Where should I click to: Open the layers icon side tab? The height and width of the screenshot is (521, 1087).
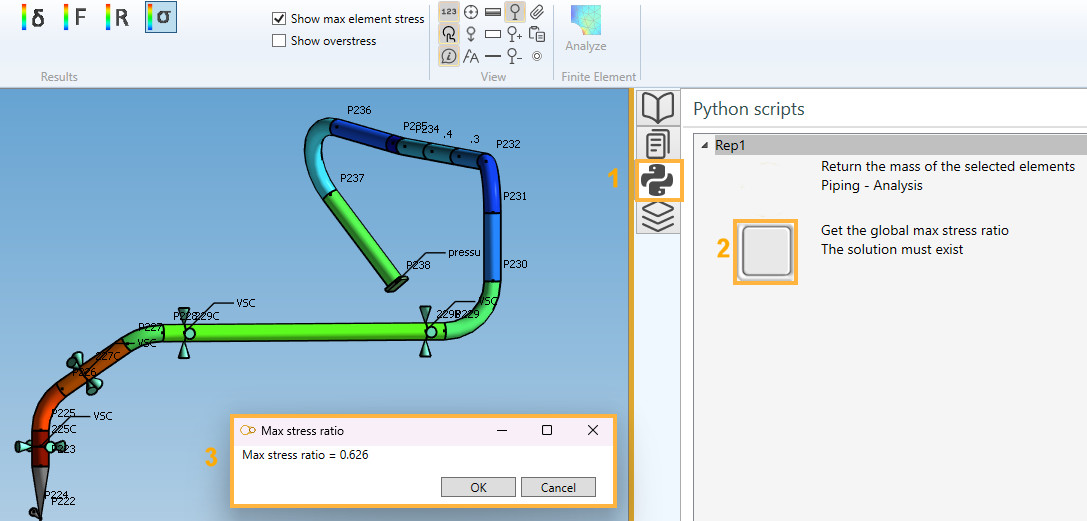(x=656, y=217)
